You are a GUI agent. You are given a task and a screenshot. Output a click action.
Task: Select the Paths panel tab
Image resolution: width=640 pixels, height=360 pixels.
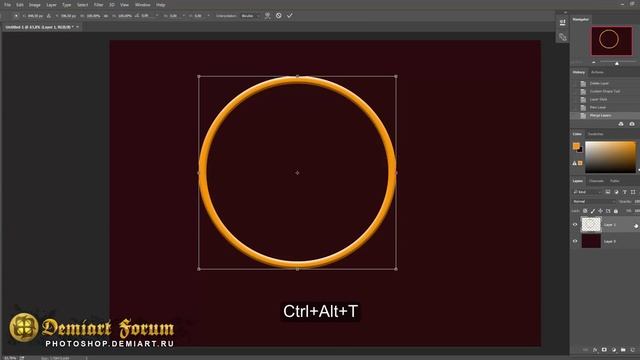[x=615, y=181]
